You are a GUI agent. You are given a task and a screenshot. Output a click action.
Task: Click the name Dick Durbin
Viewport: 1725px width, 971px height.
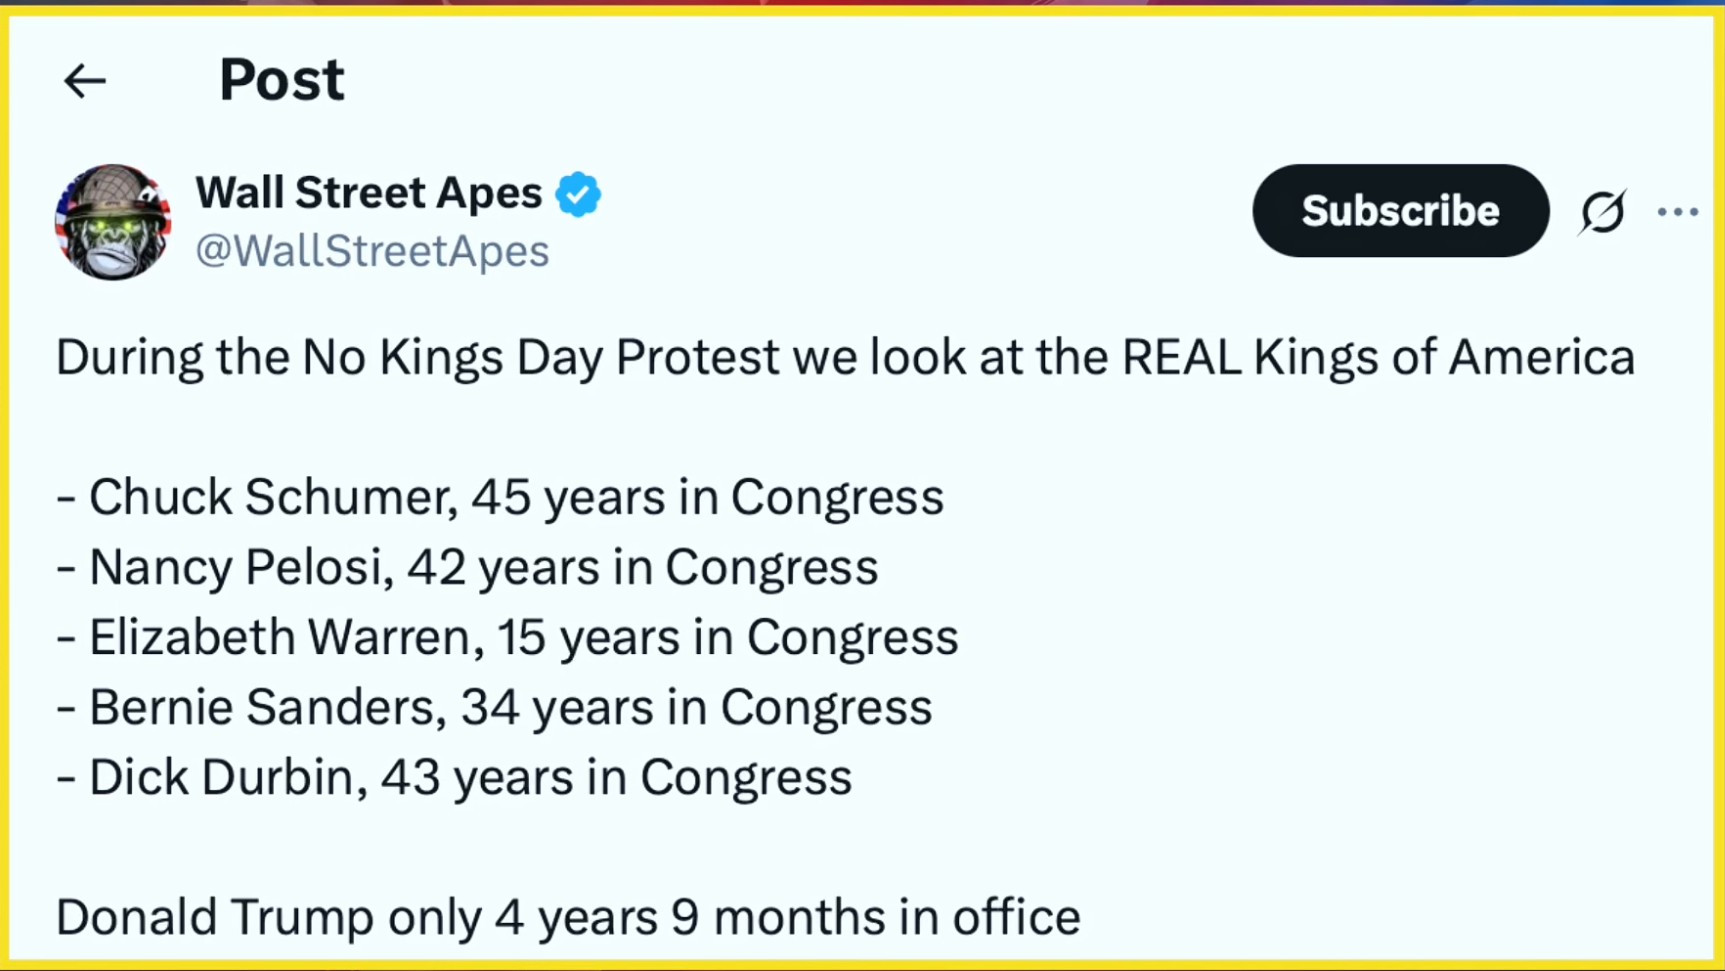pos(221,777)
